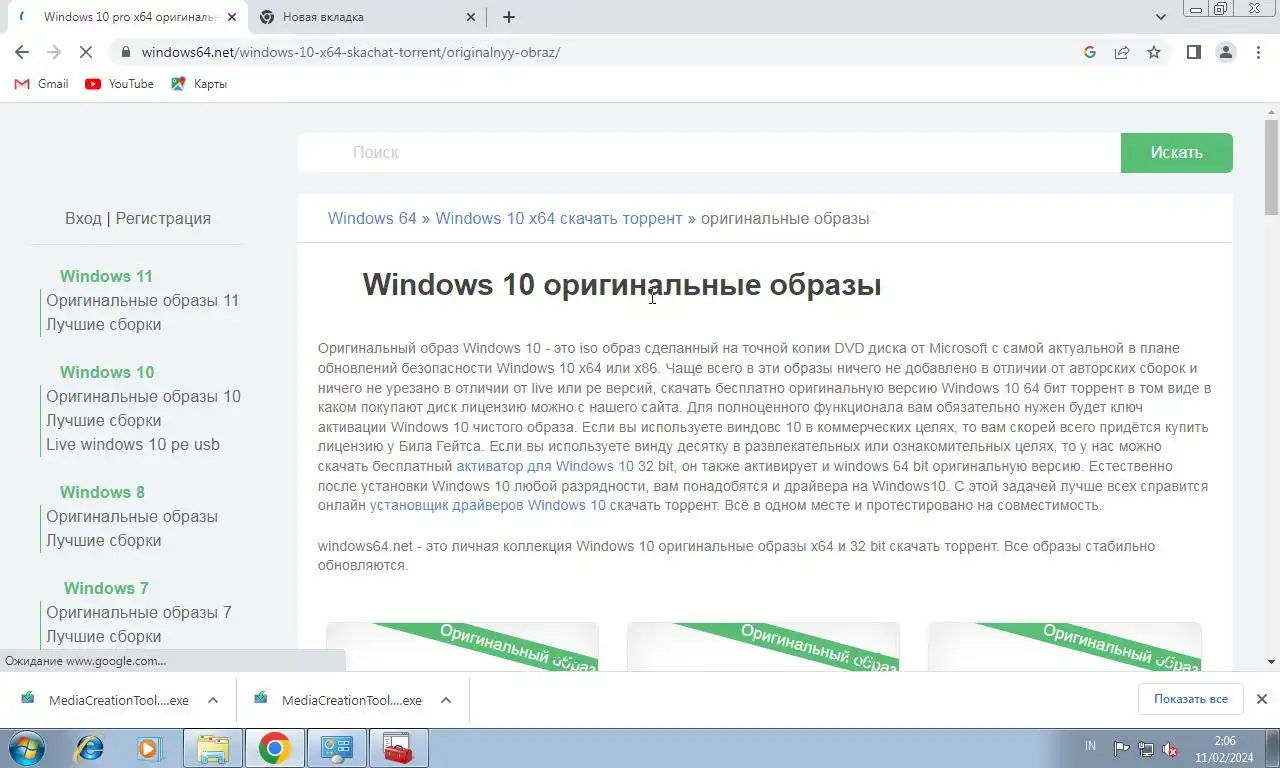This screenshot has height=768, width=1280.
Task: Open Action Center flag tray icon
Action: (x=1122, y=748)
